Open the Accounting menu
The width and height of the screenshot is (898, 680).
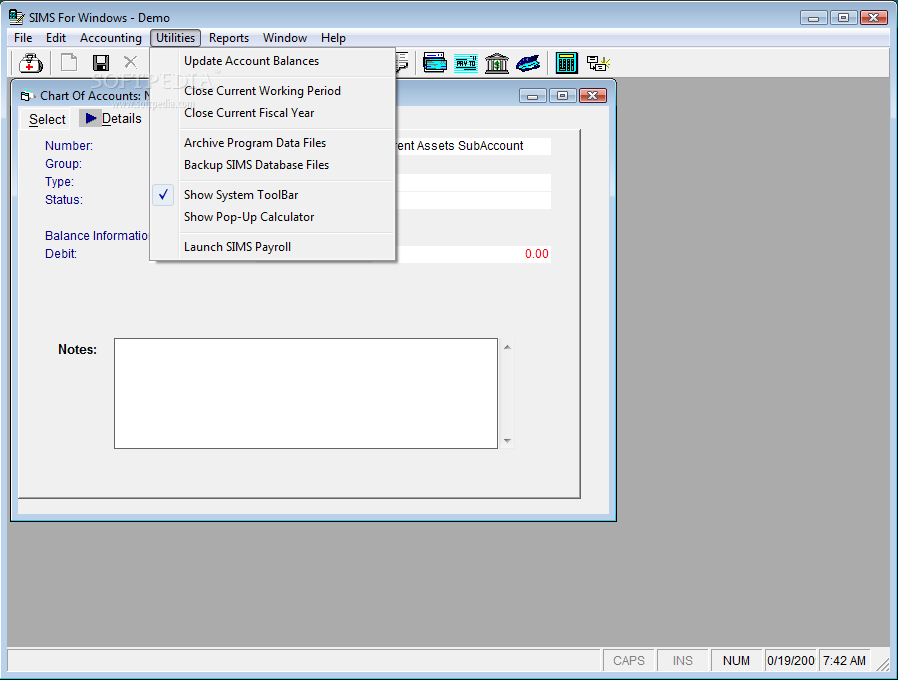(111, 38)
